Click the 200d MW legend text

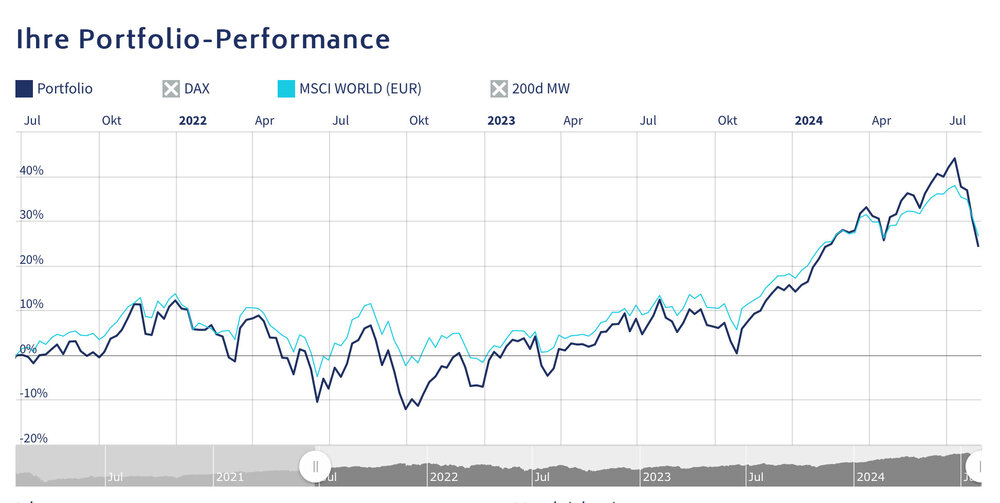pos(543,89)
